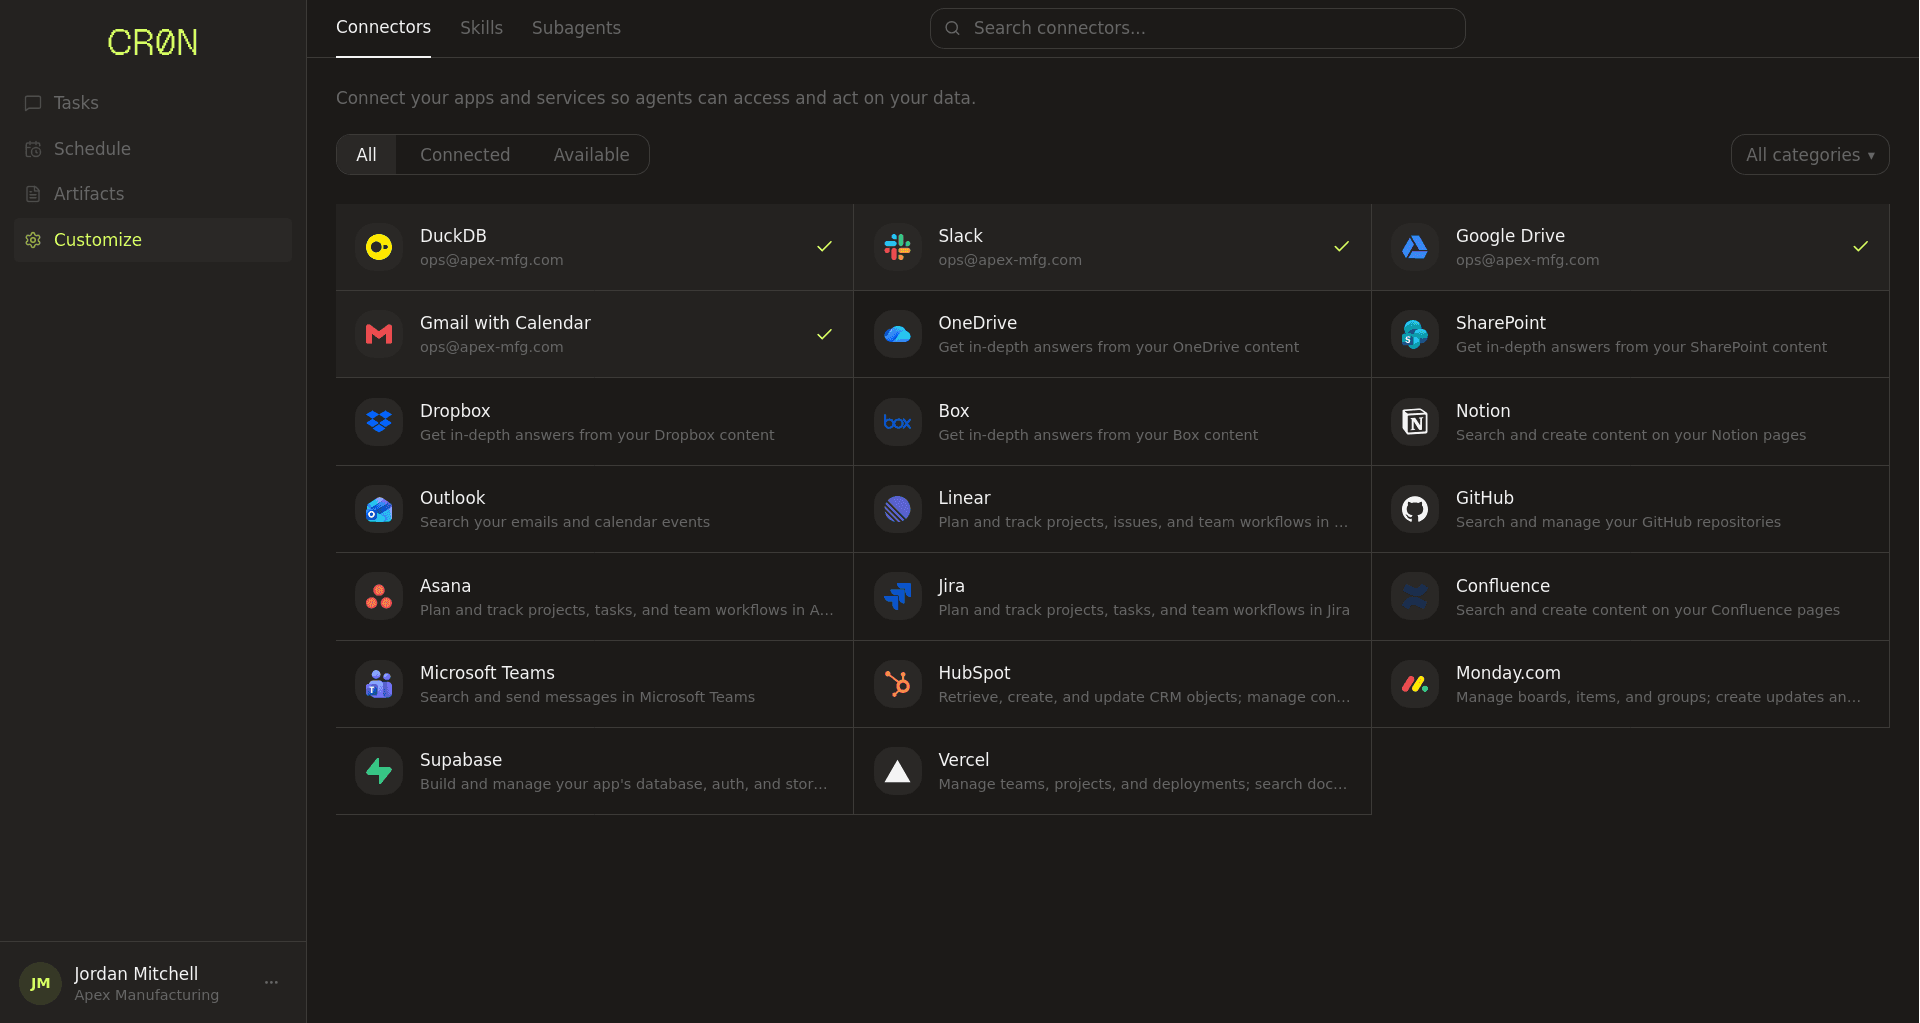
Task: Click 'Apex Manufacturing' organization label
Action: click(x=146, y=995)
